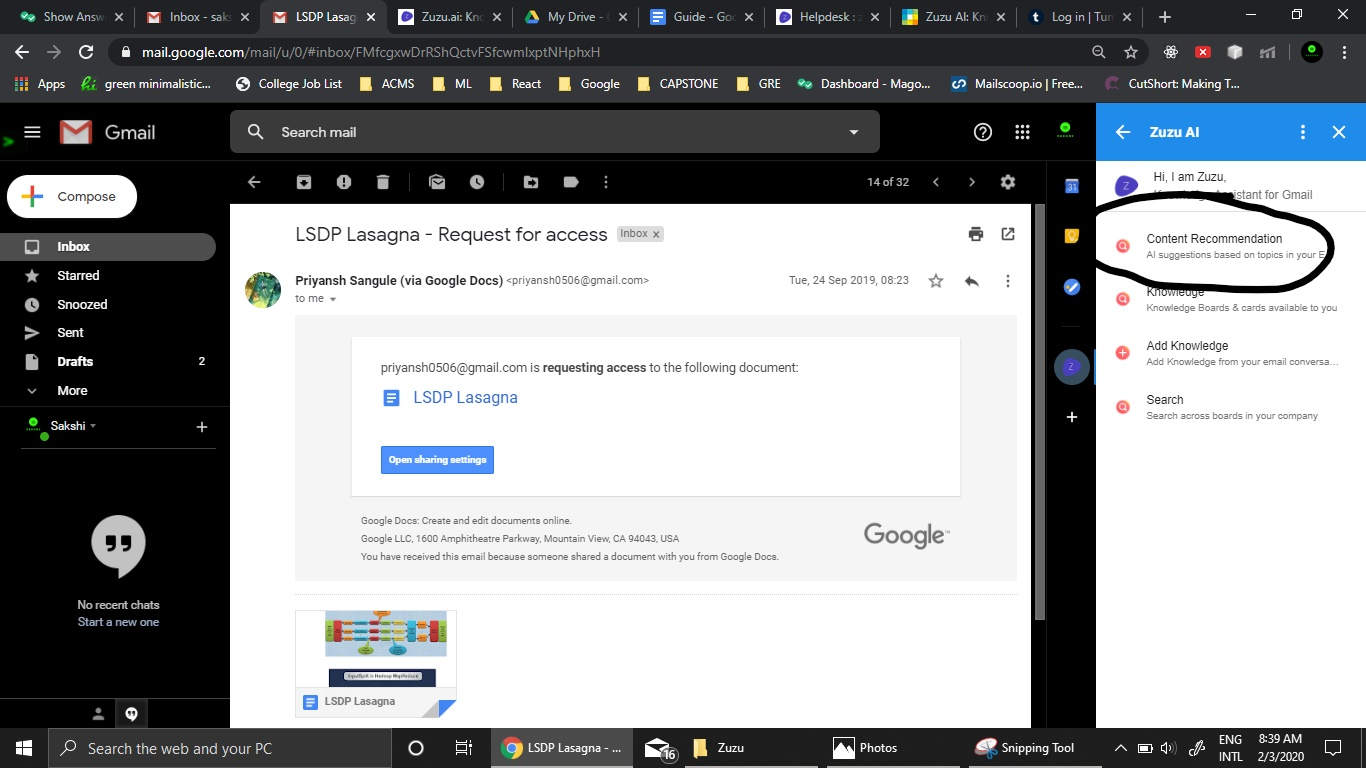Move email to folder icon

[531, 182]
